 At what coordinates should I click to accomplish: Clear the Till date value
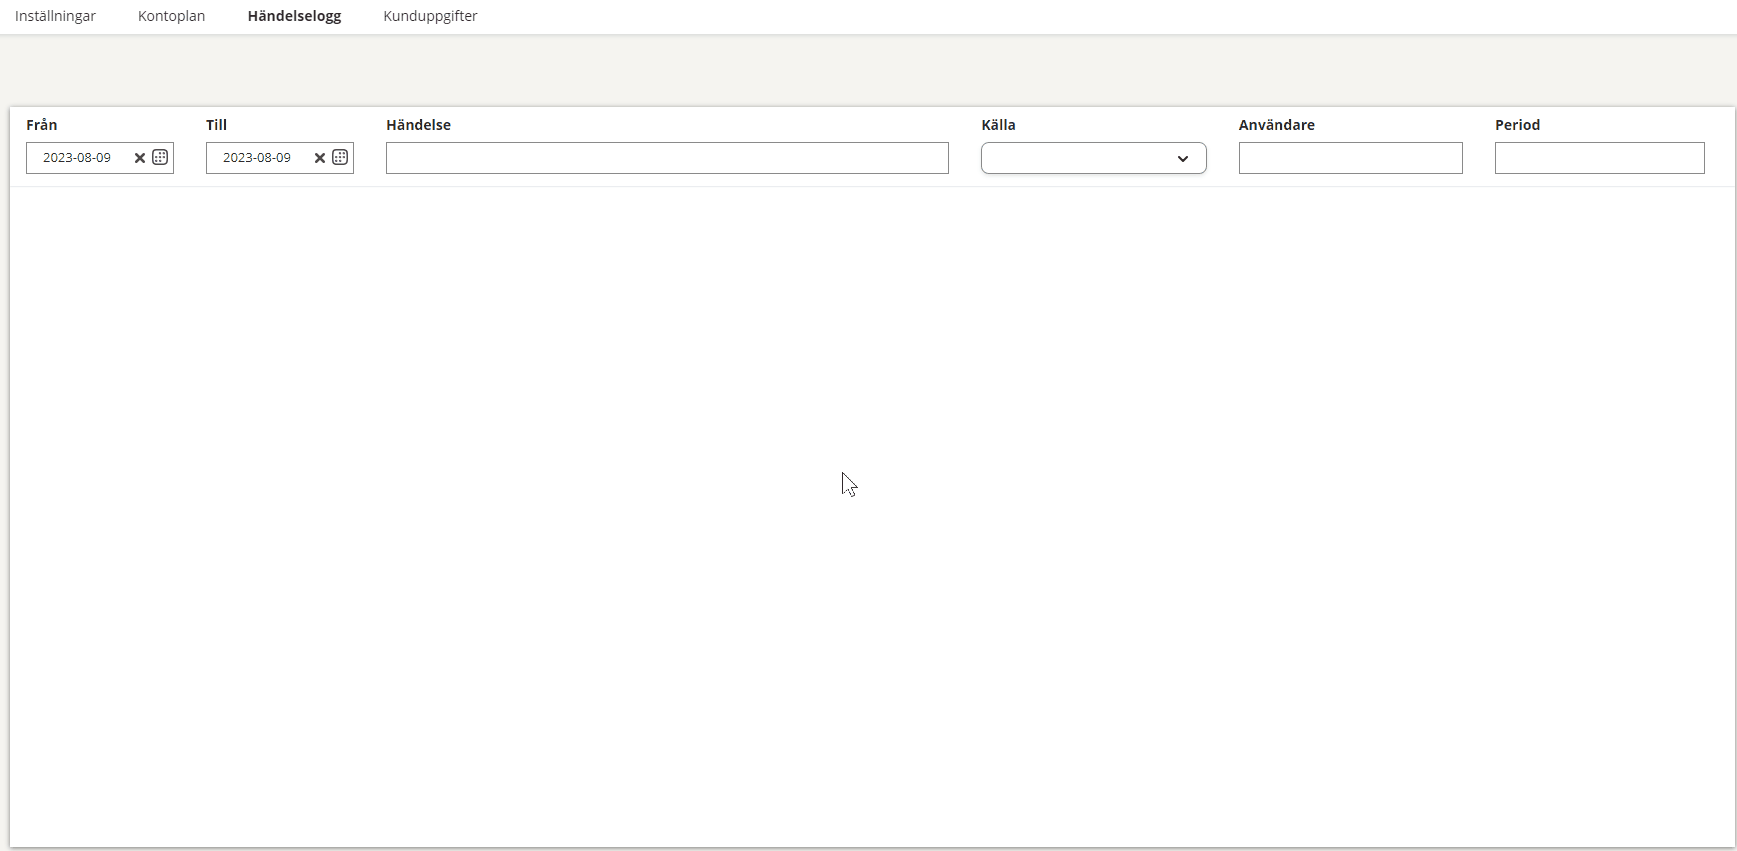point(320,158)
